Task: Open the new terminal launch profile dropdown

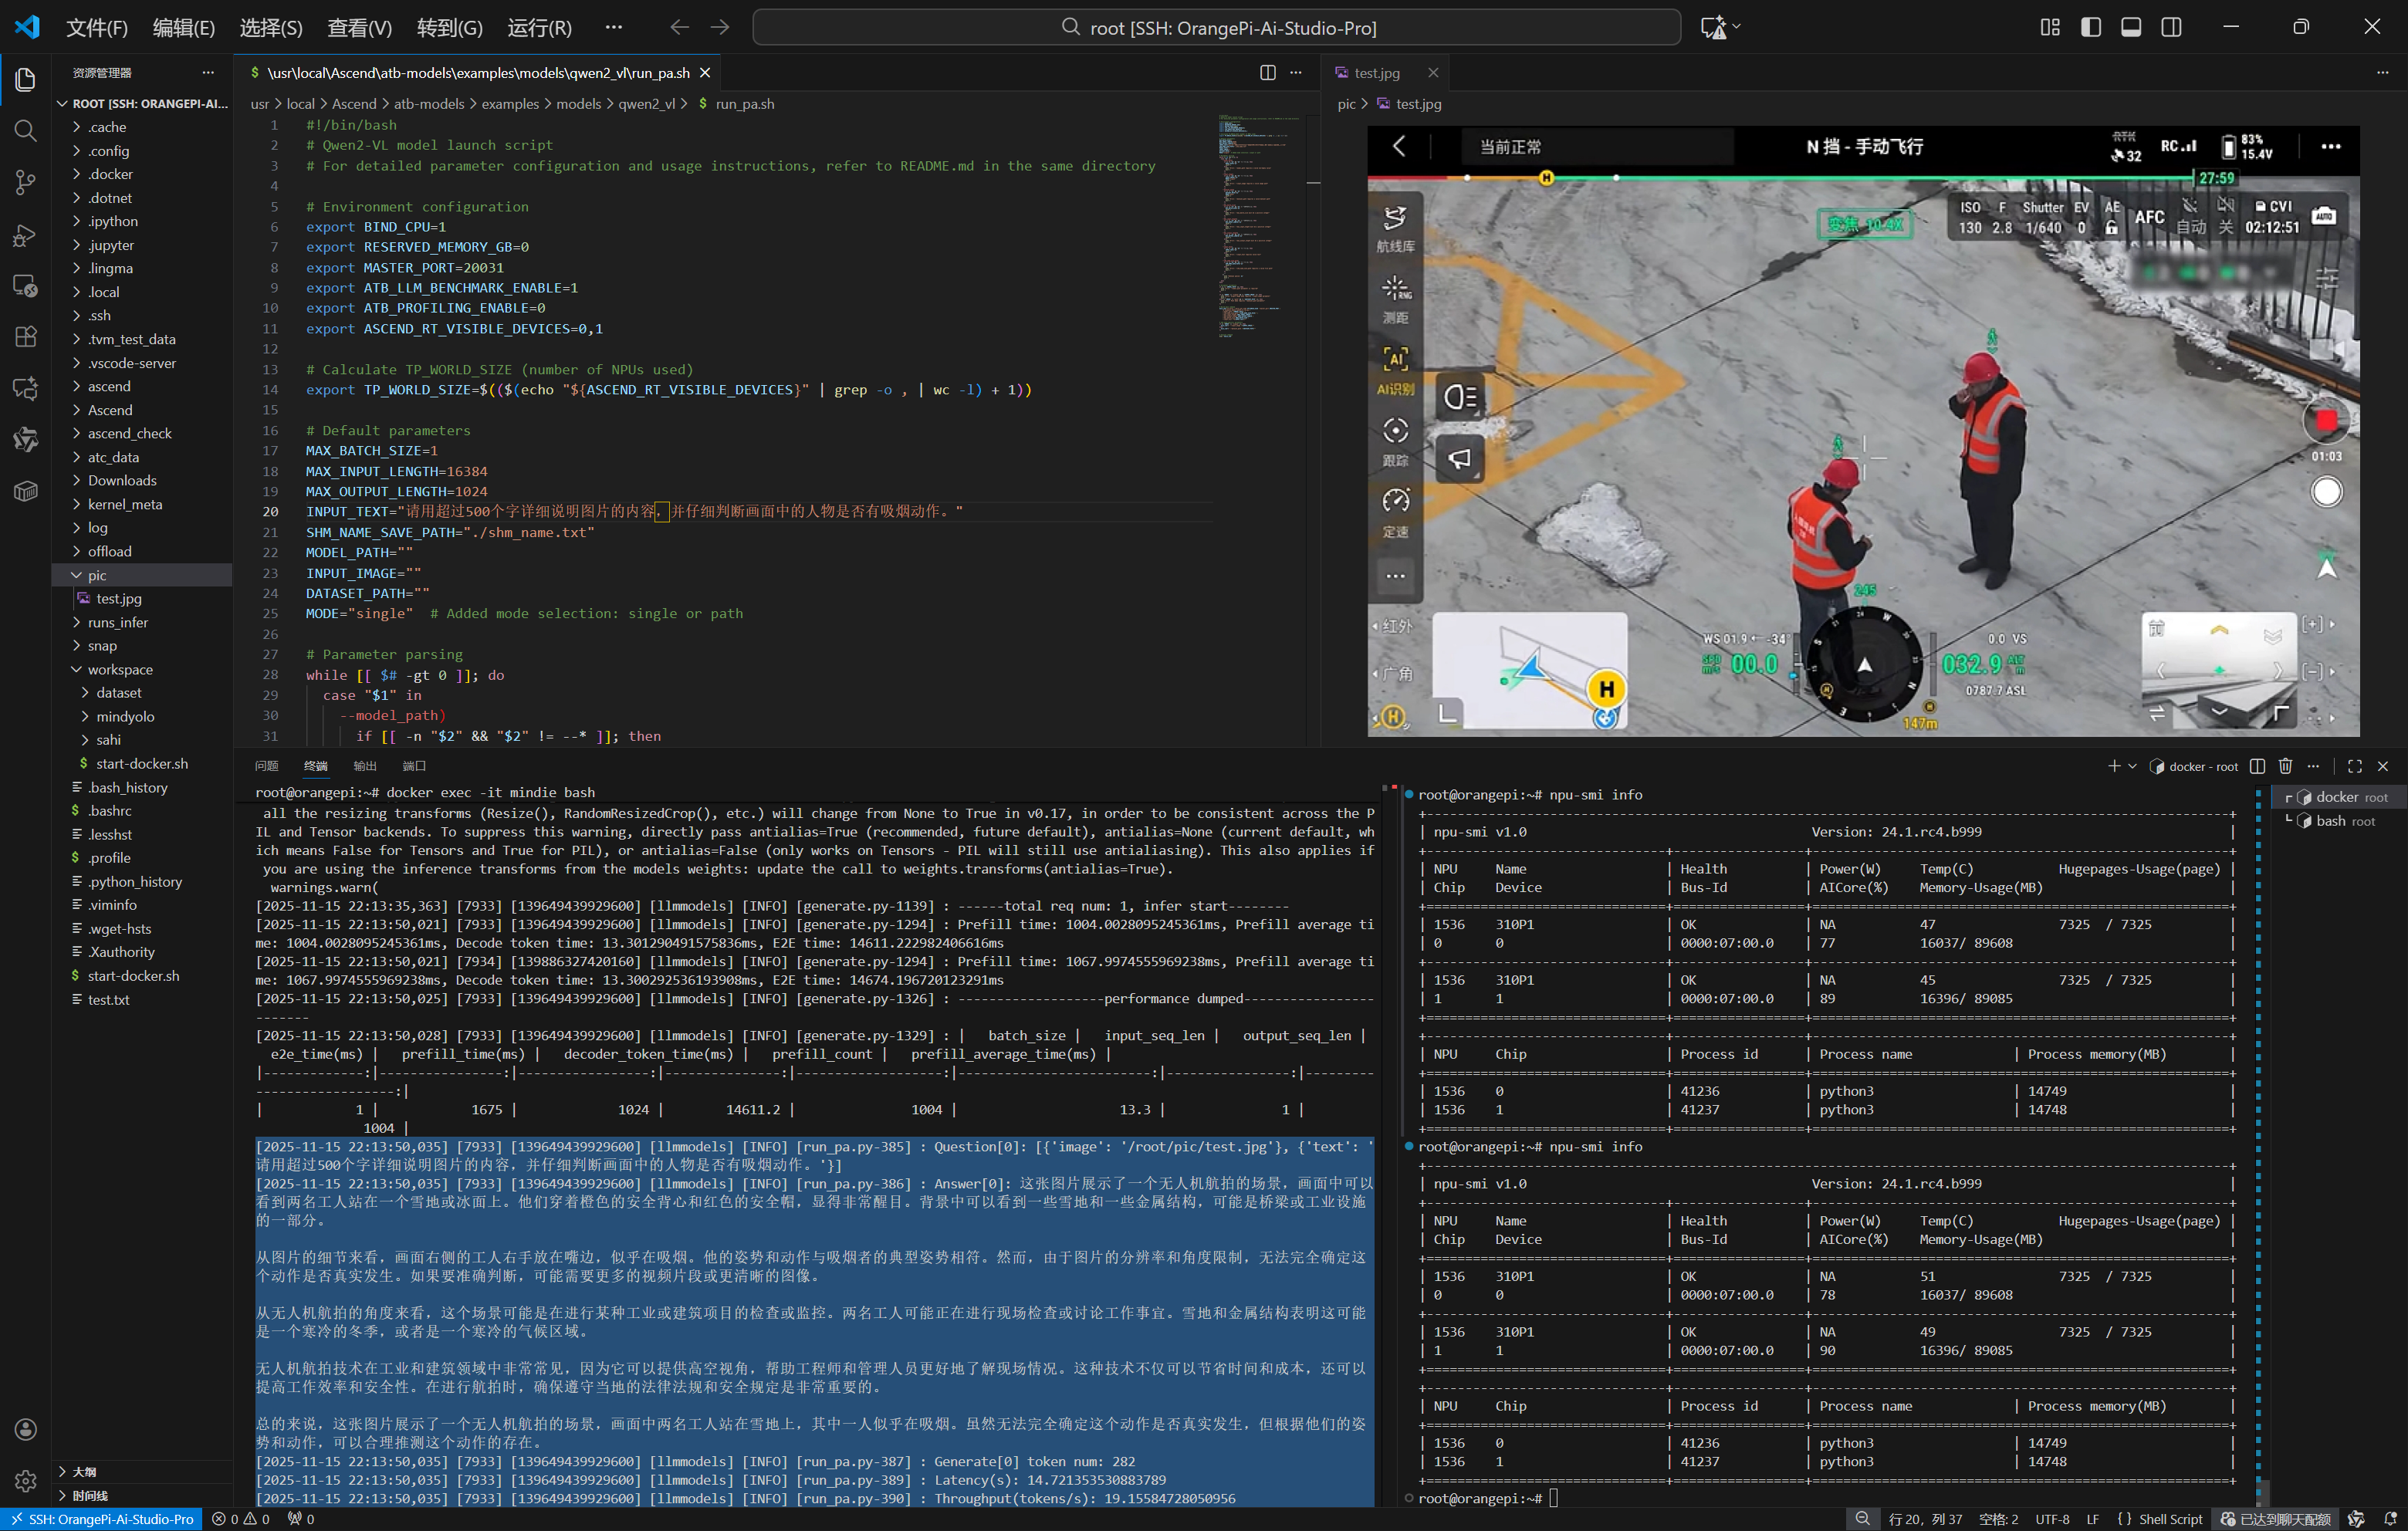Action: pos(2133,766)
